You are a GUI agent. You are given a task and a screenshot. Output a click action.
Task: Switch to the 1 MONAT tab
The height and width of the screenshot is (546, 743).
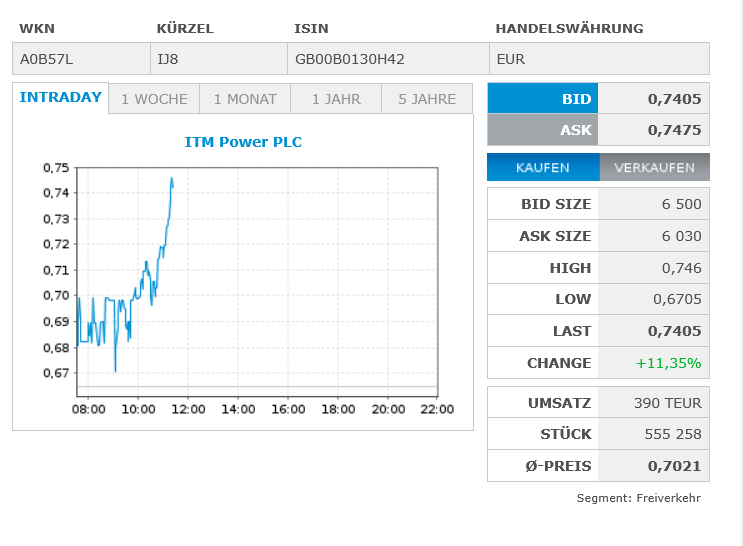245,99
